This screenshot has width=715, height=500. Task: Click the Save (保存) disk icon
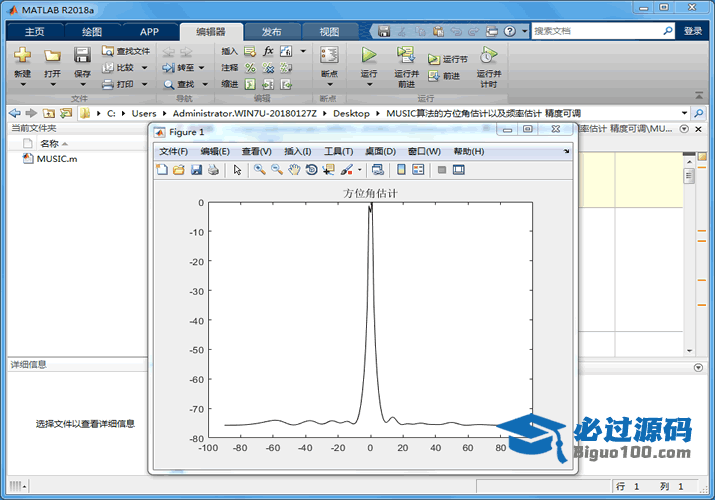tap(82, 55)
